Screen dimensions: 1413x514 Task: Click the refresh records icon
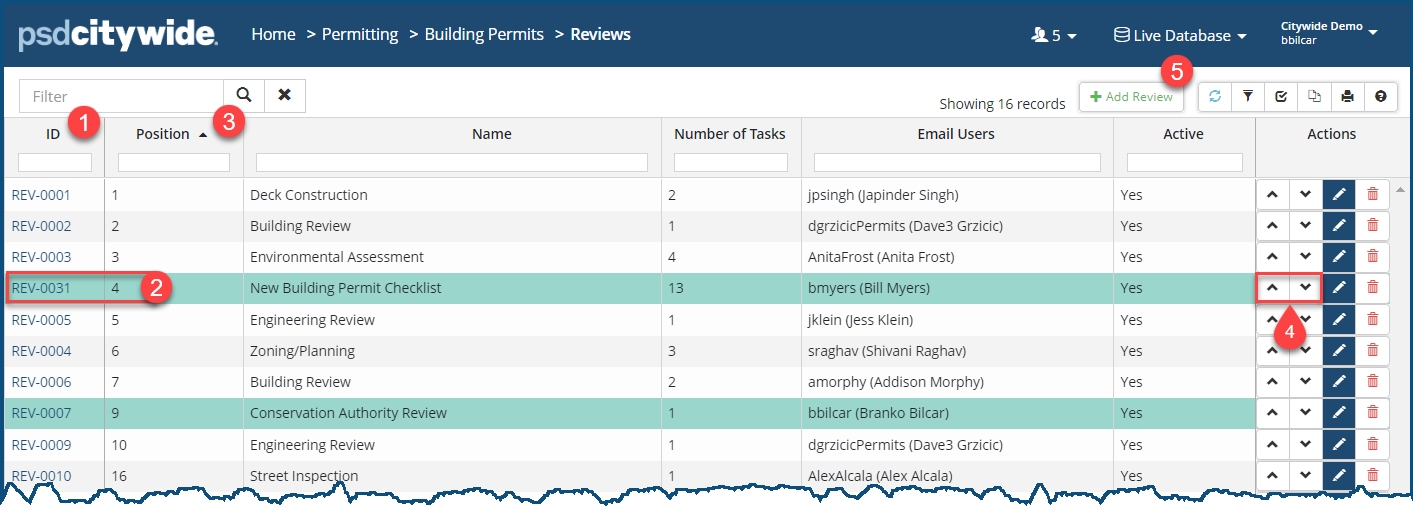pyautogui.click(x=1215, y=97)
